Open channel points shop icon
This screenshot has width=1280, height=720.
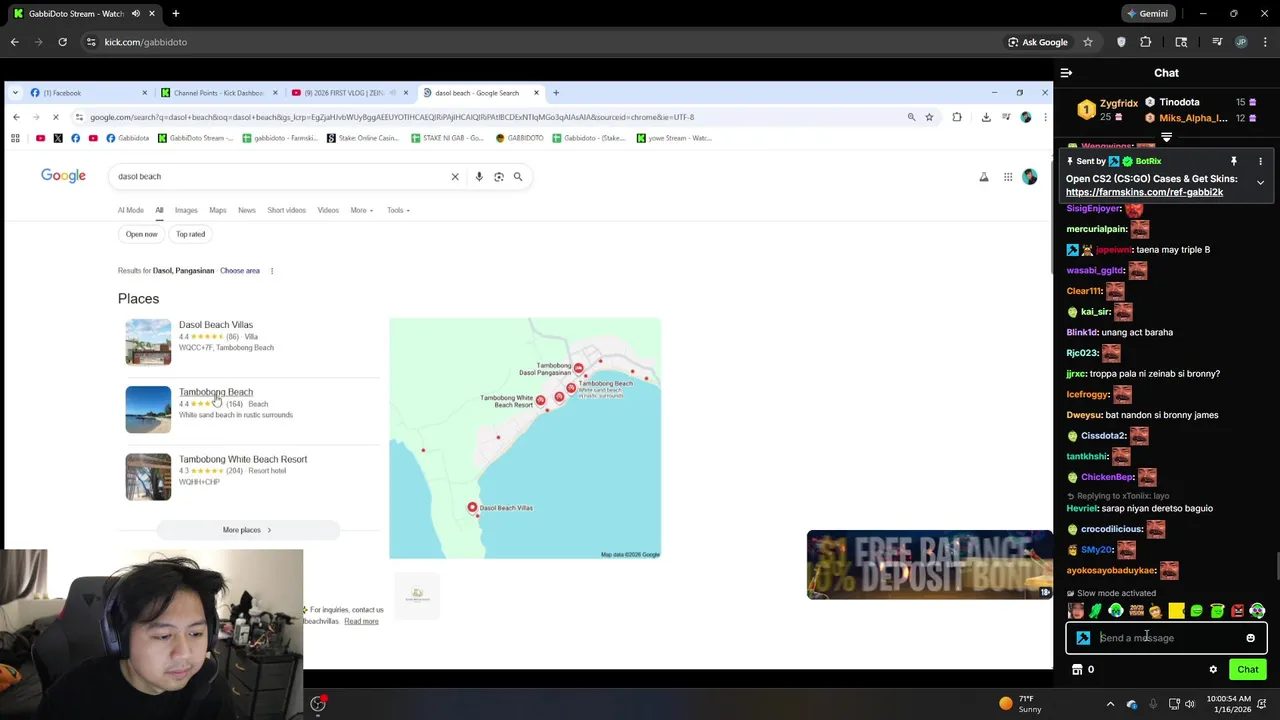tap(1077, 670)
